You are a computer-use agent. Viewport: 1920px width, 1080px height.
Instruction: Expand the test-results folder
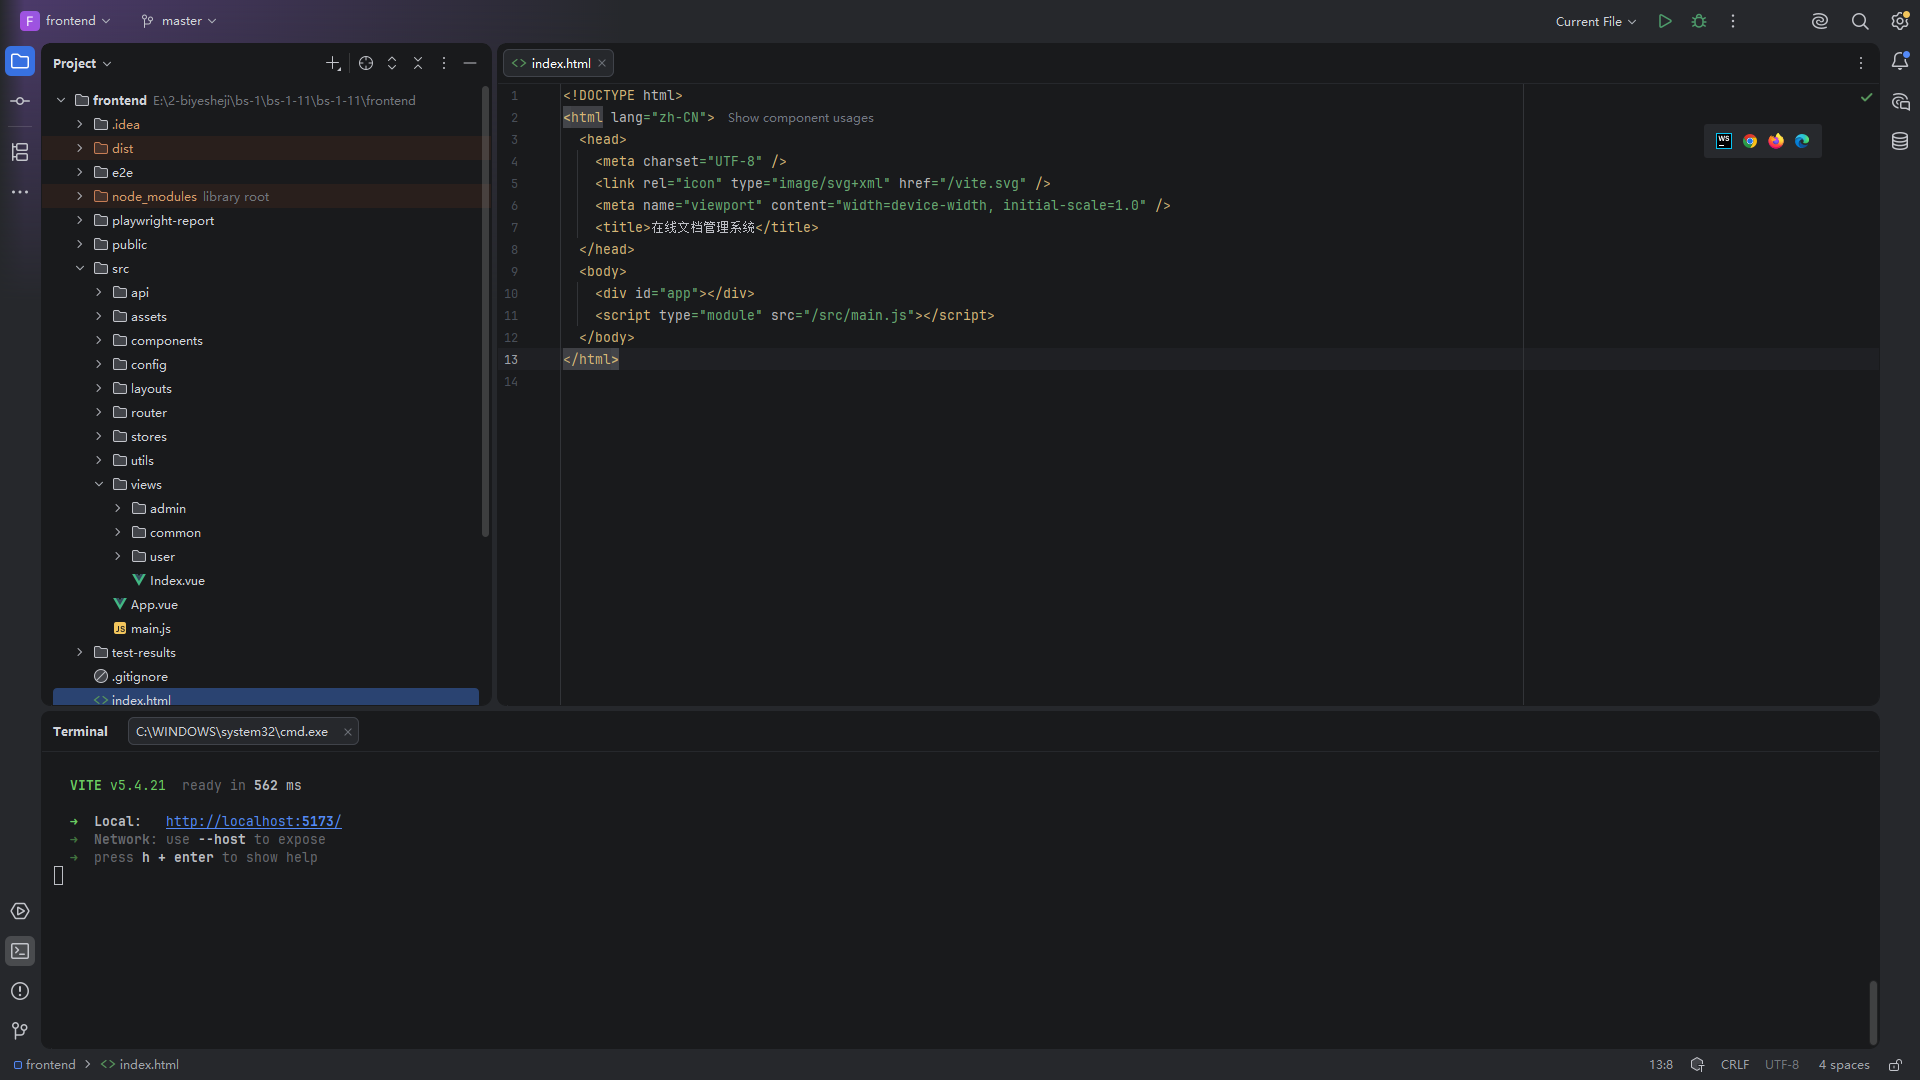(x=80, y=652)
